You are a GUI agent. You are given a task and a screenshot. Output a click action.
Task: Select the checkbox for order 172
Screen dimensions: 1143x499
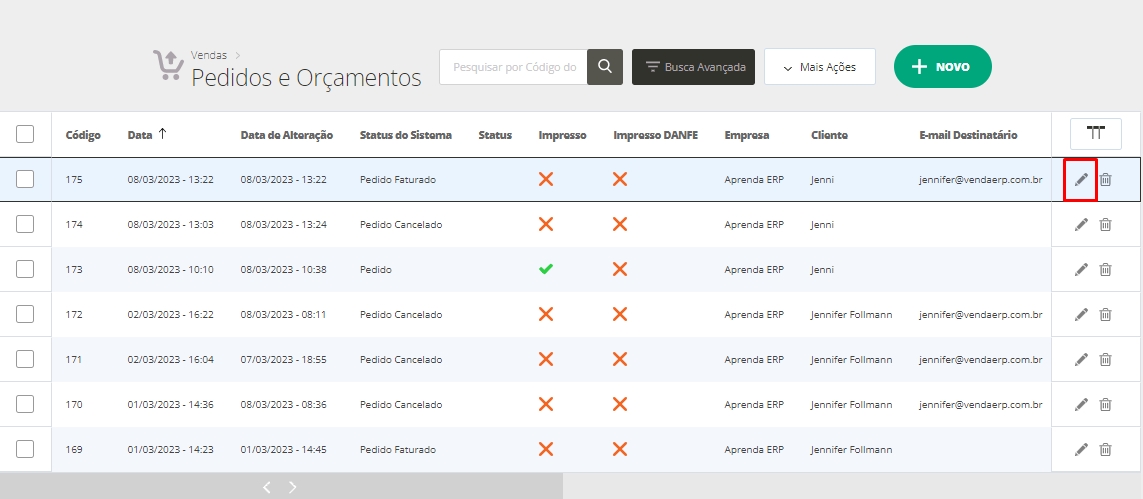click(x=25, y=315)
